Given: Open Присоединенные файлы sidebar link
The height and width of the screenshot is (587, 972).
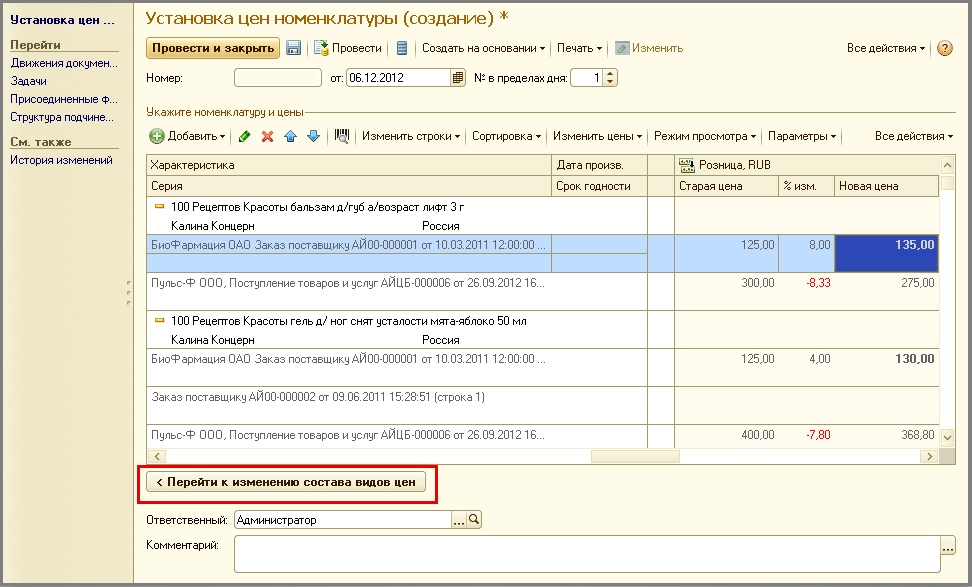Looking at the screenshot, I should [x=64, y=99].
